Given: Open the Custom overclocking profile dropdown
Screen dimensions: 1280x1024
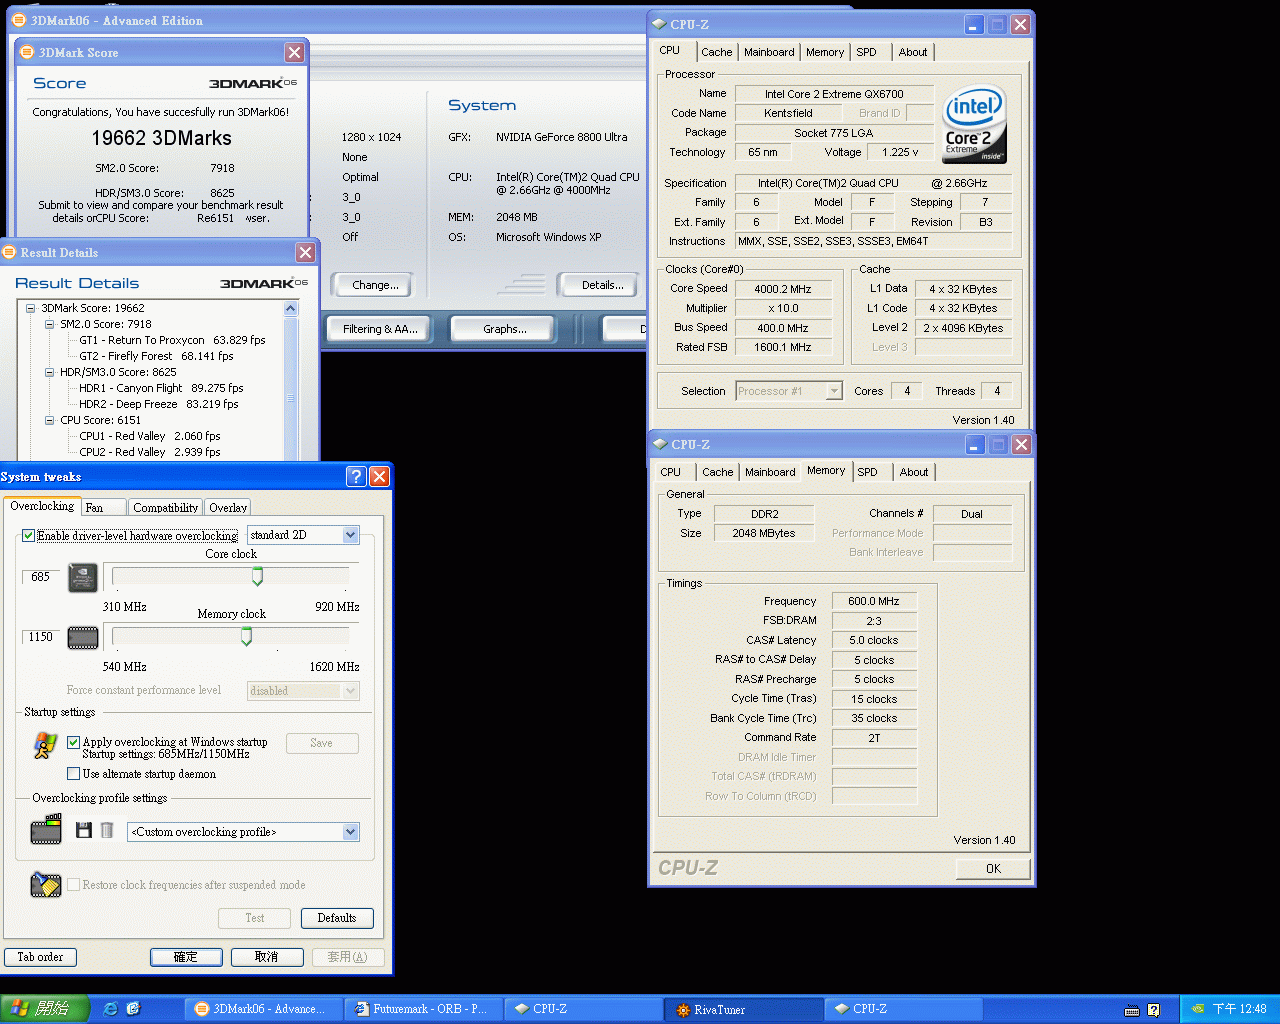Looking at the screenshot, I should click(350, 832).
